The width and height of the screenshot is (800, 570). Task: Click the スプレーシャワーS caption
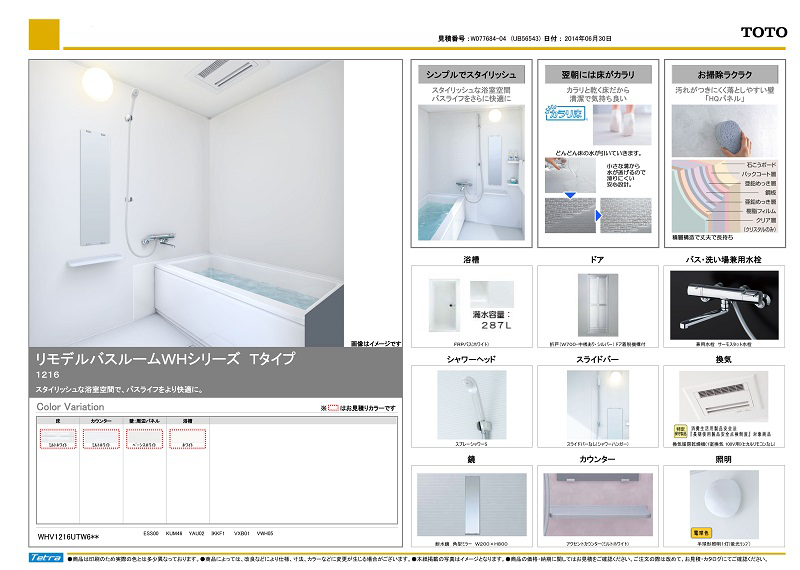(x=471, y=444)
